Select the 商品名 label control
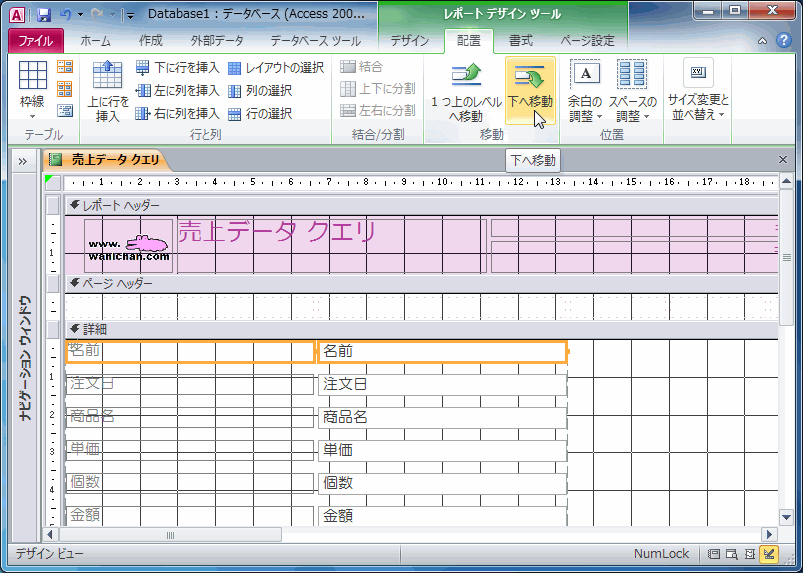This screenshot has width=803, height=573. [190, 417]
